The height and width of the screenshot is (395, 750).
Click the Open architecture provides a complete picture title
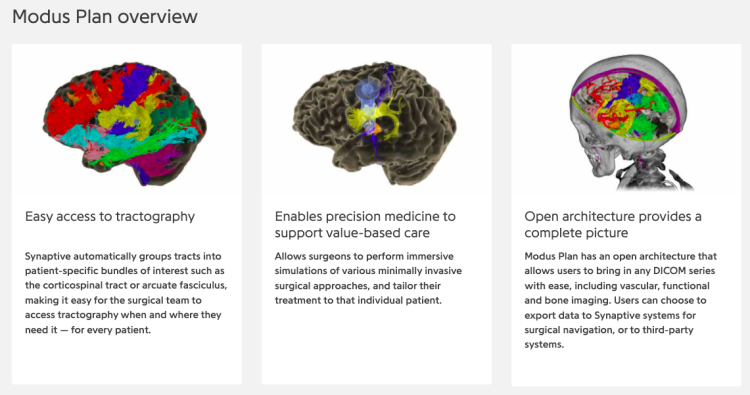613,225
